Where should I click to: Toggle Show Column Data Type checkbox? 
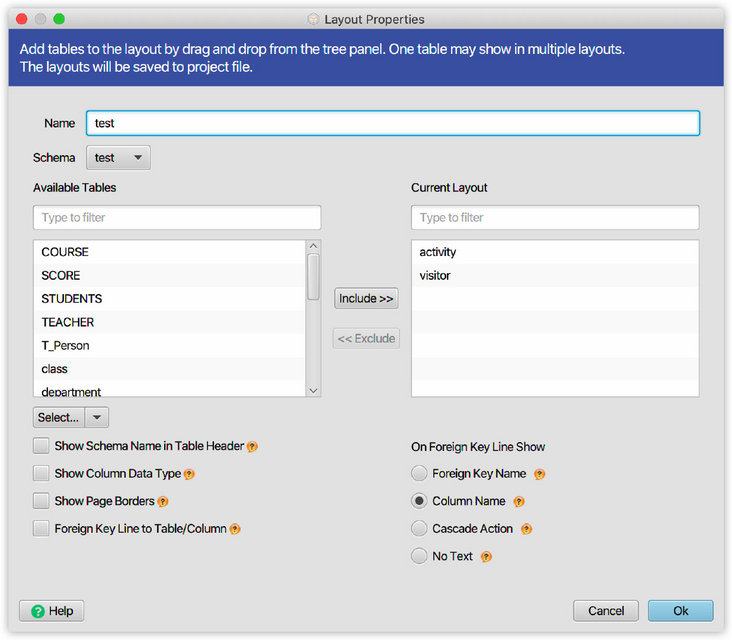click(41, 474)
